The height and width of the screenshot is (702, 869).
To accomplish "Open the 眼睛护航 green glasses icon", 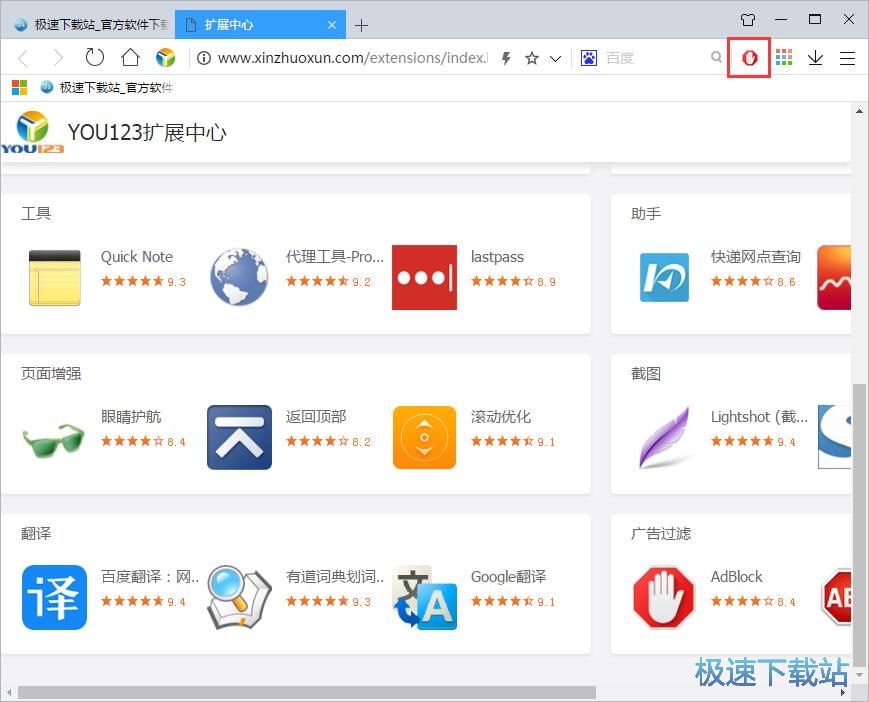I will click(53, 439).
